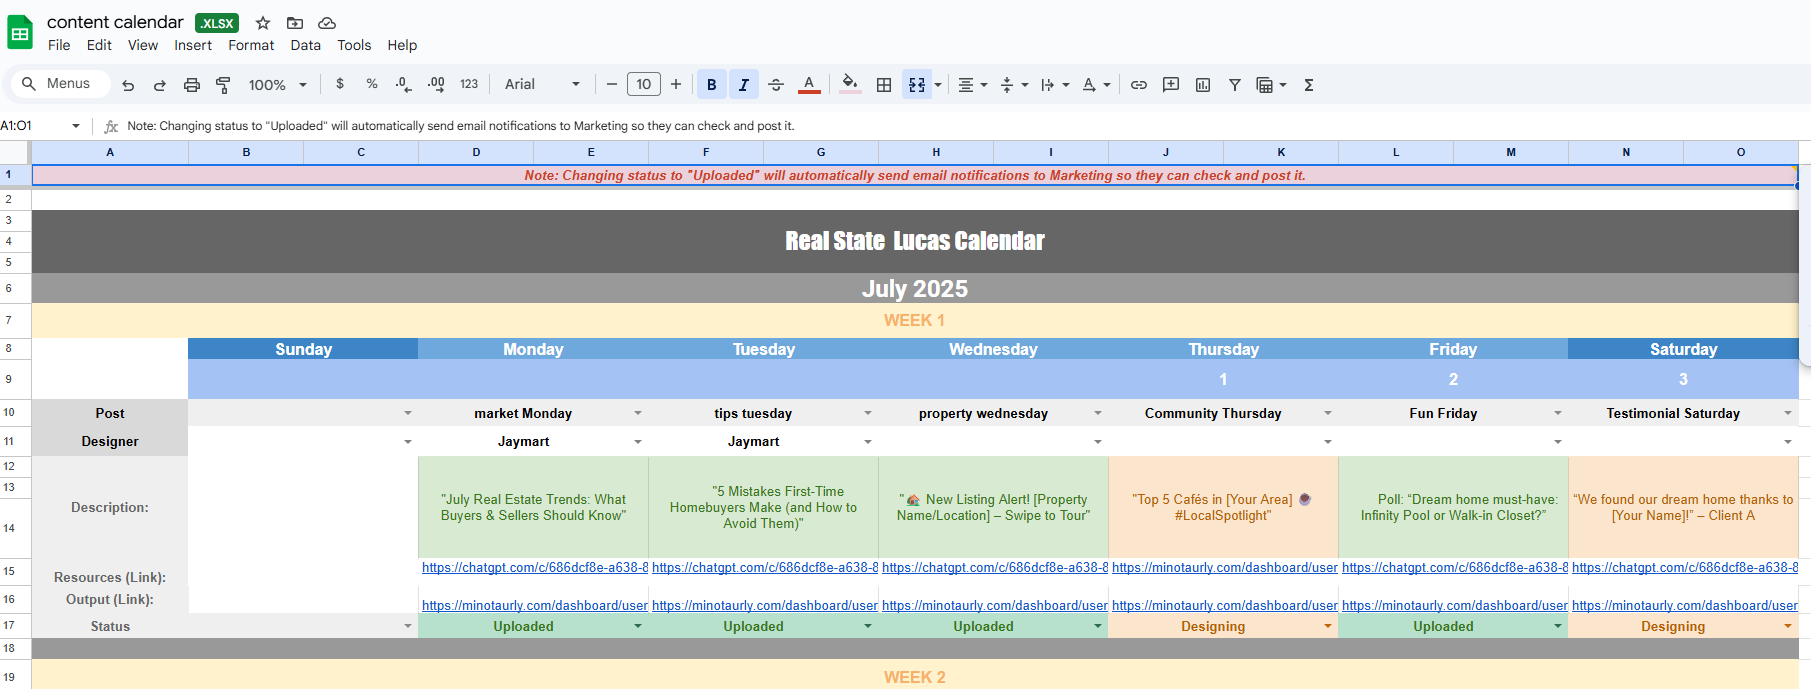
Task: Open the market Monday post dropdown
Action: pos(638,413)
